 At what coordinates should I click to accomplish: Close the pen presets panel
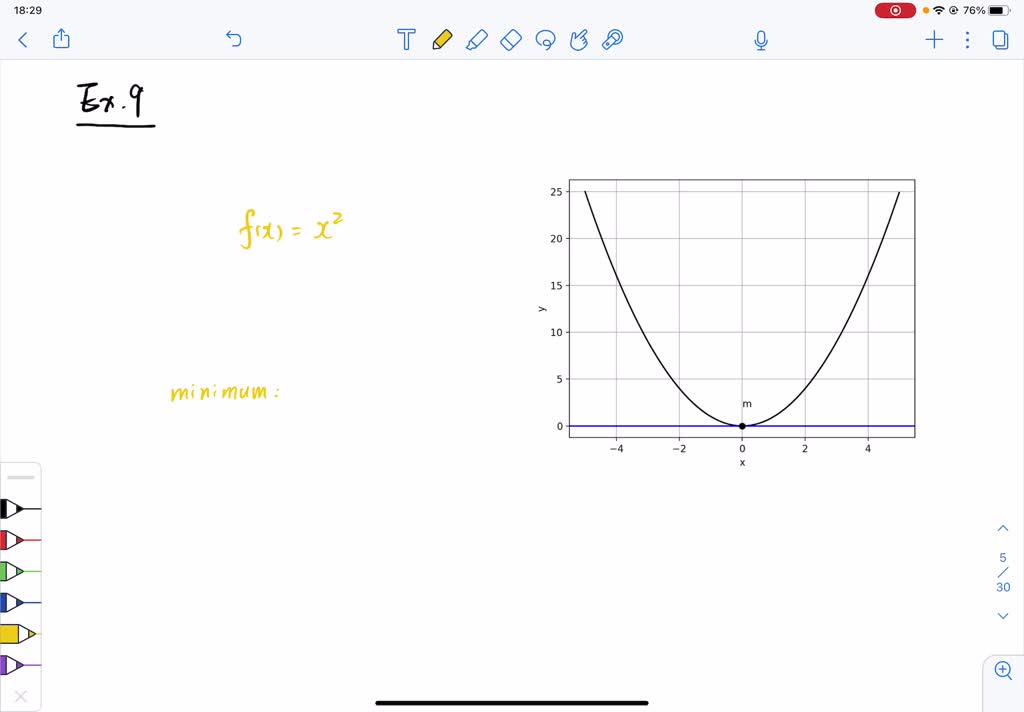pos(22,695)
